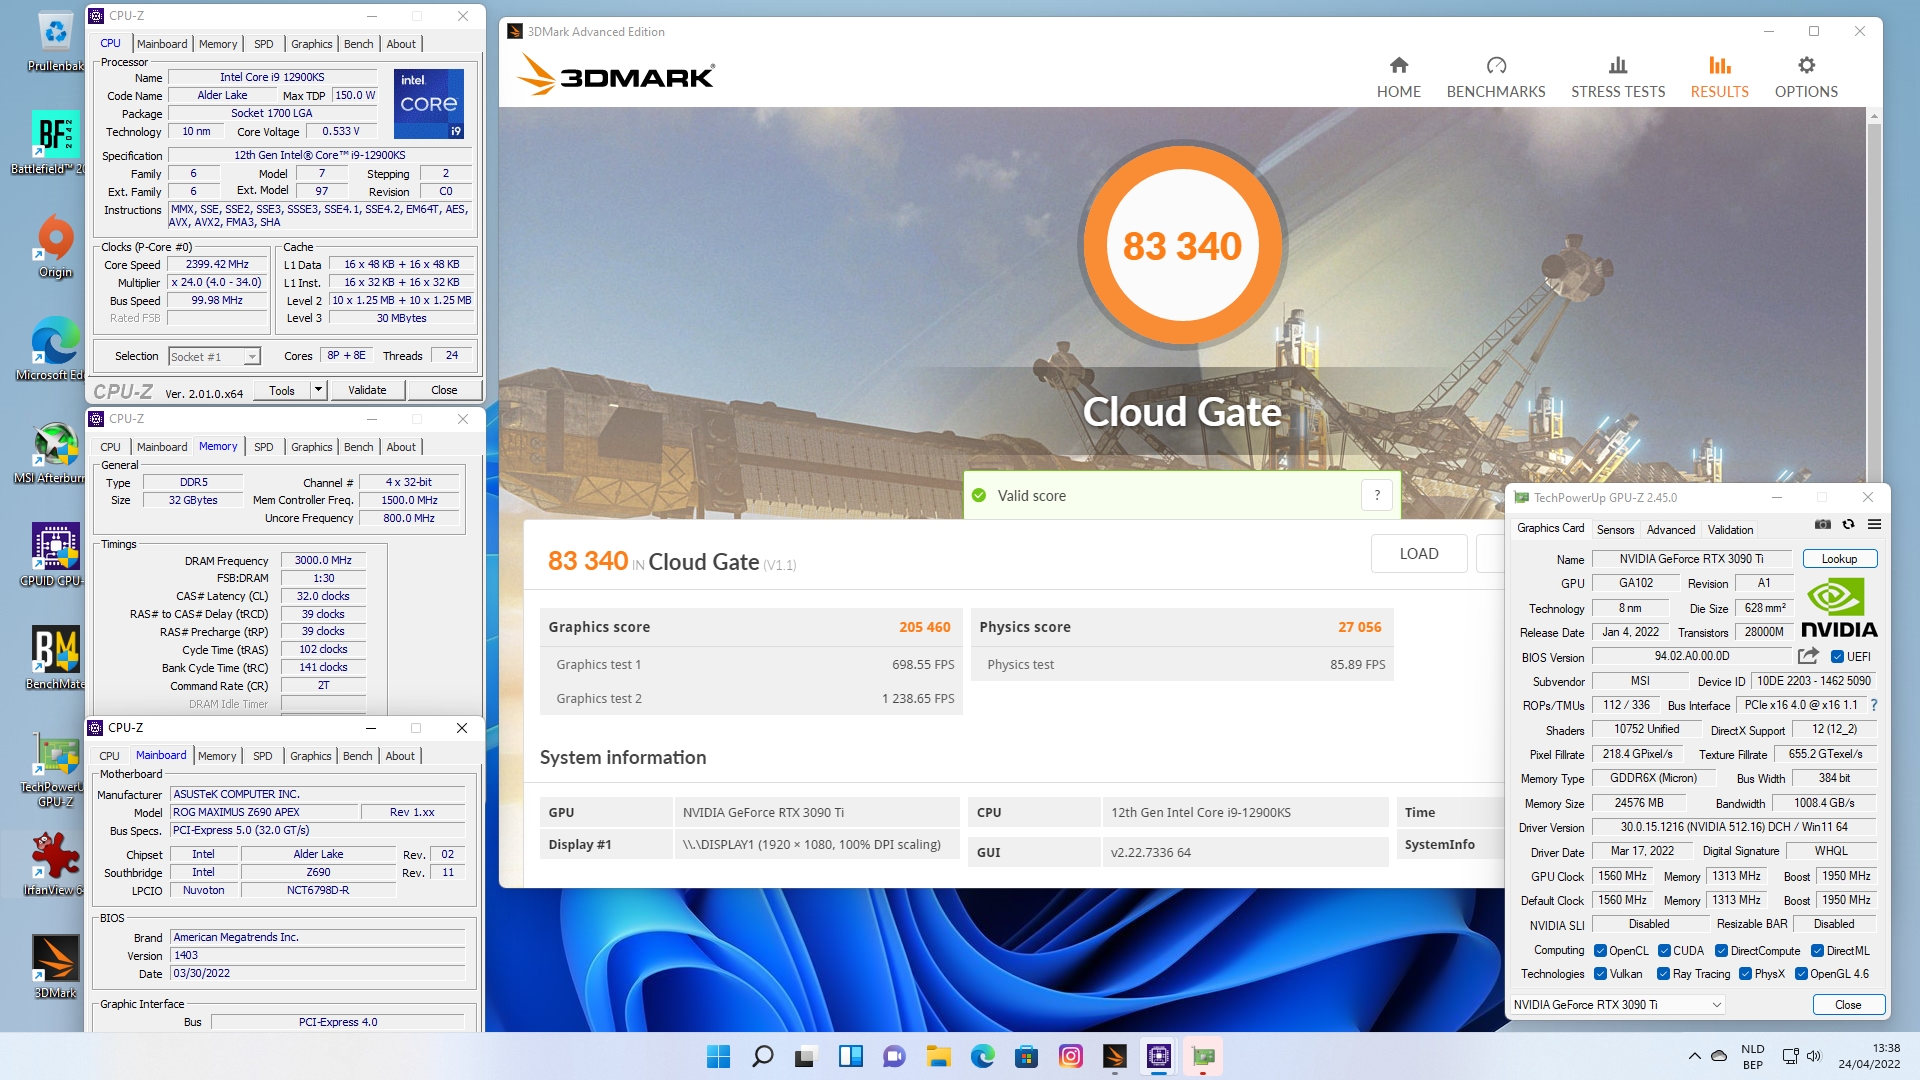Screen dimensions: 1920x1080
Task: Switch to Advanced tab in GPU-Z
Action: click(x=1671, y=530)
